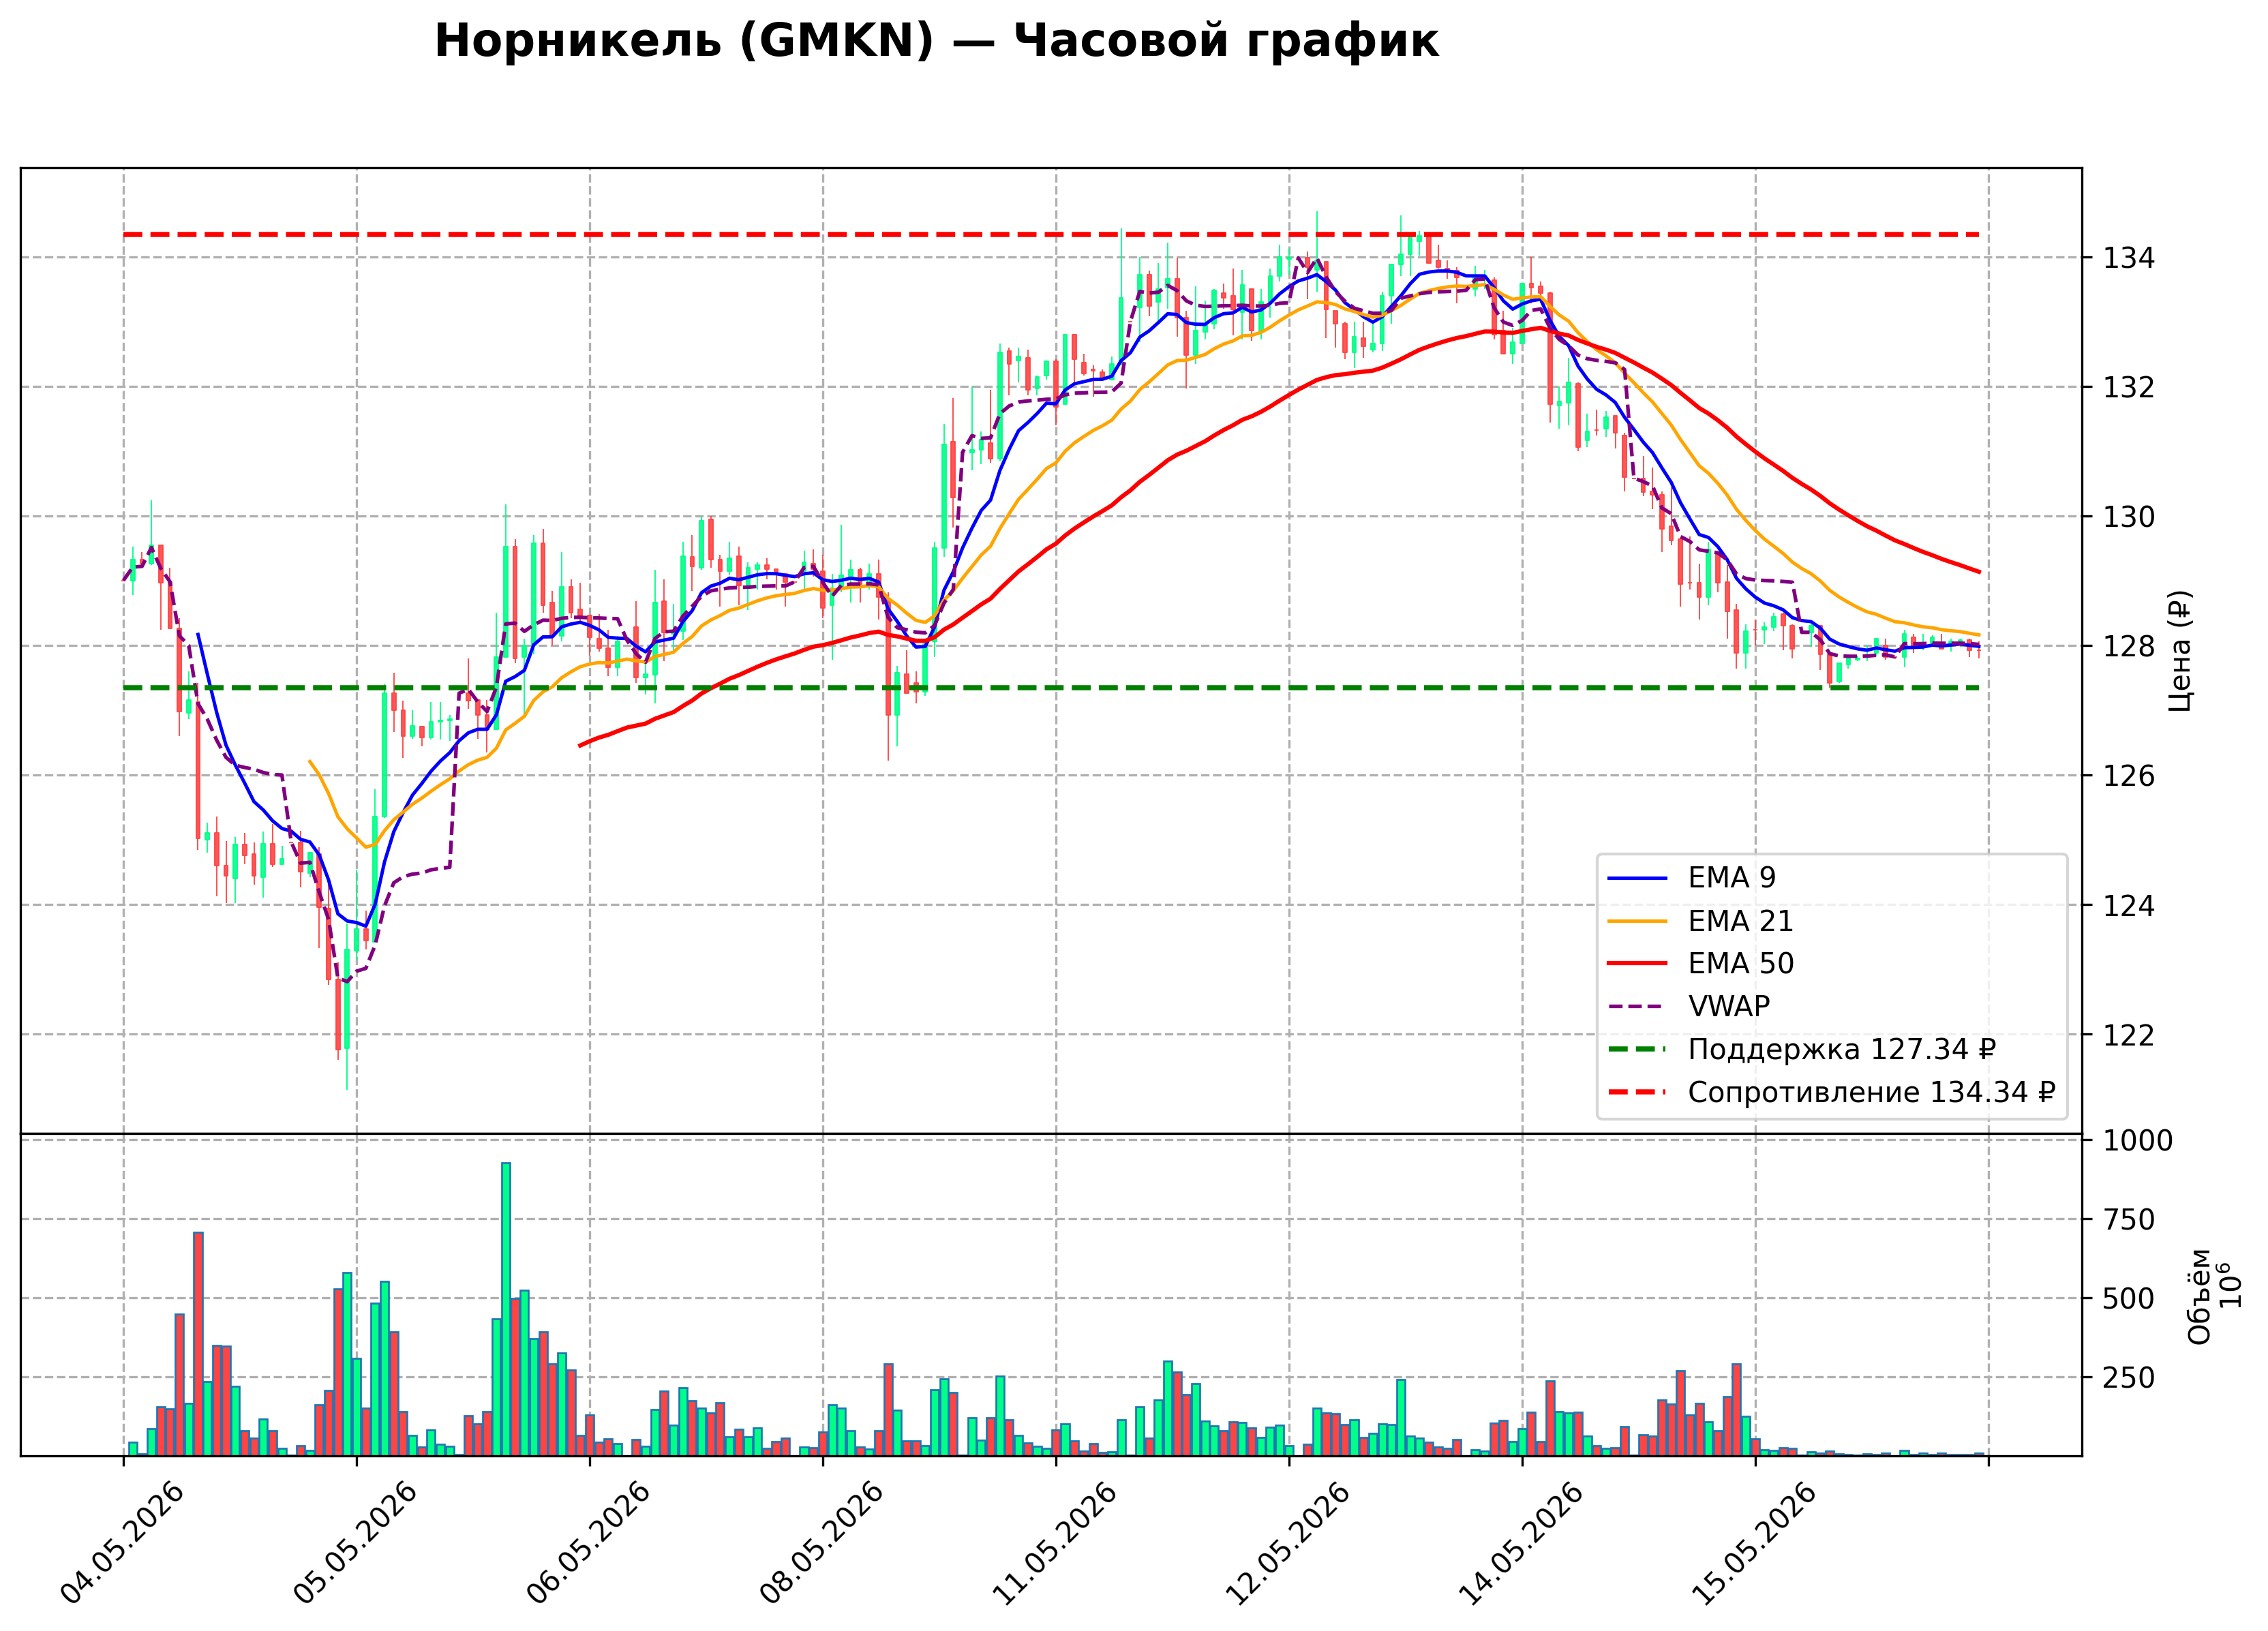Click the red dashed resistance line on the chart

(1050, 235)
